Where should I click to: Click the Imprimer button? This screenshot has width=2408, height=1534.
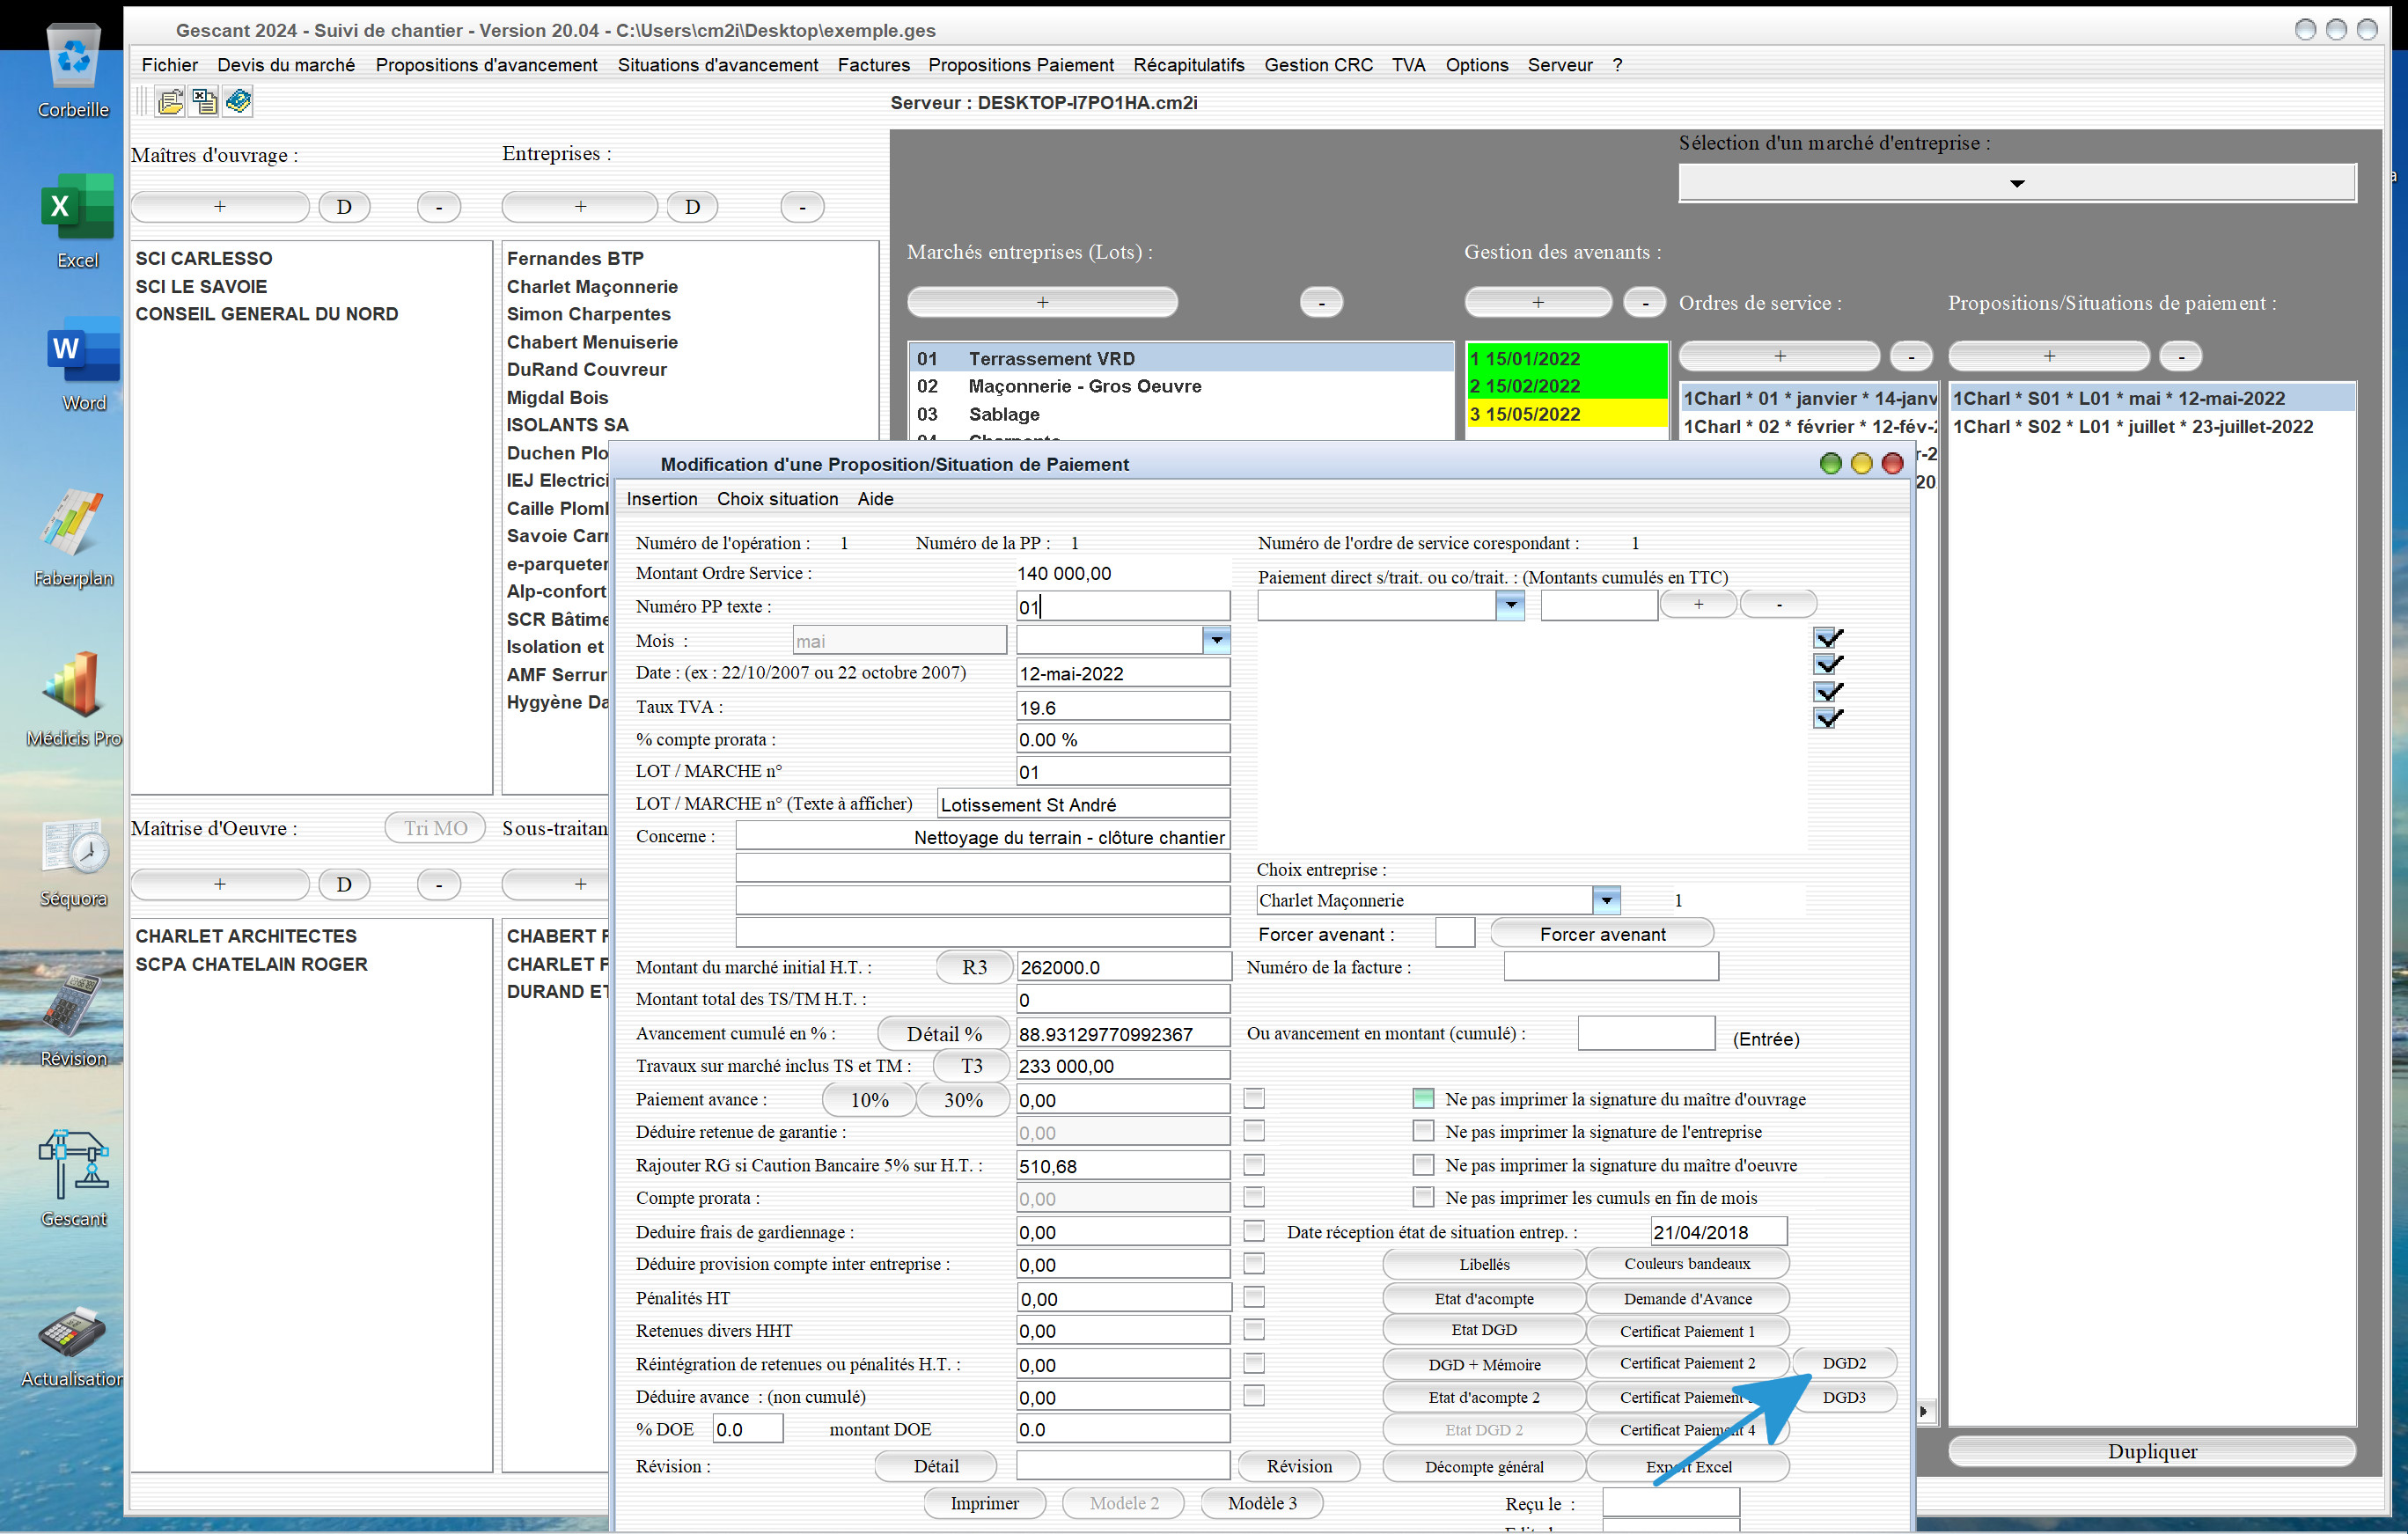[x=984, y=1503]
